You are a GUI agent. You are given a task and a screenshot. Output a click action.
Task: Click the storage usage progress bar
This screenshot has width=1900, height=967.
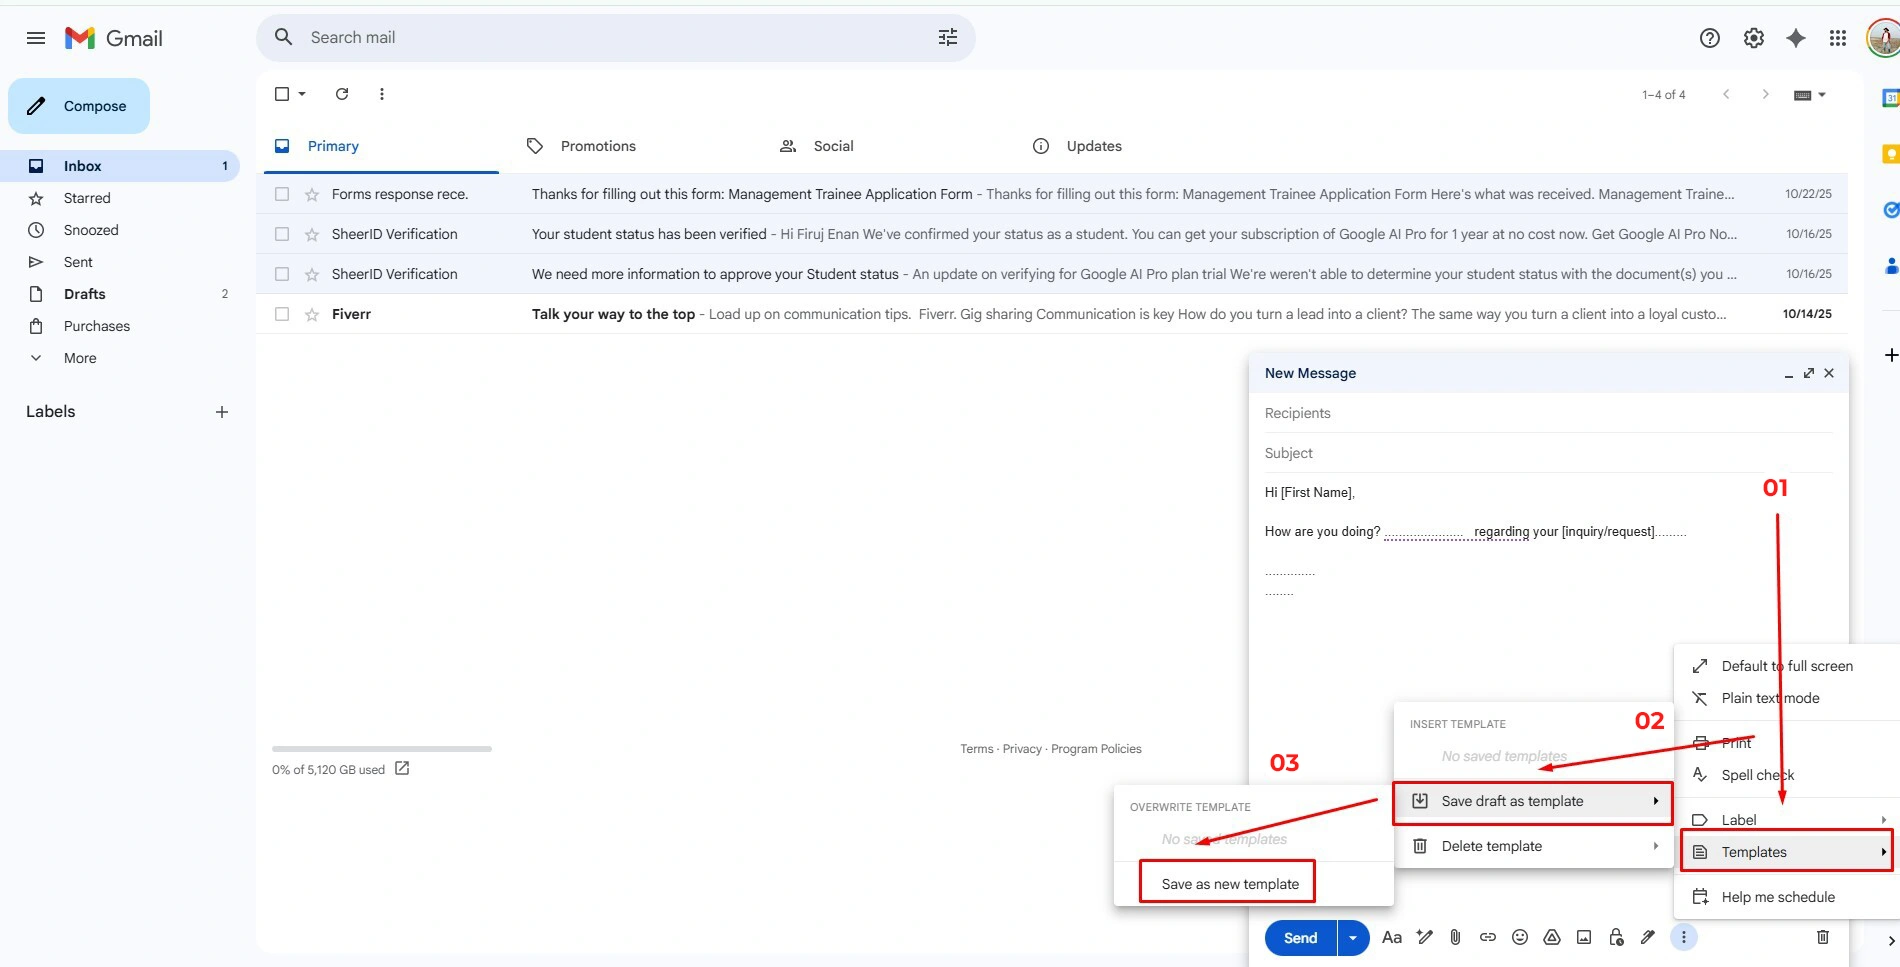[x=382, y=748]
